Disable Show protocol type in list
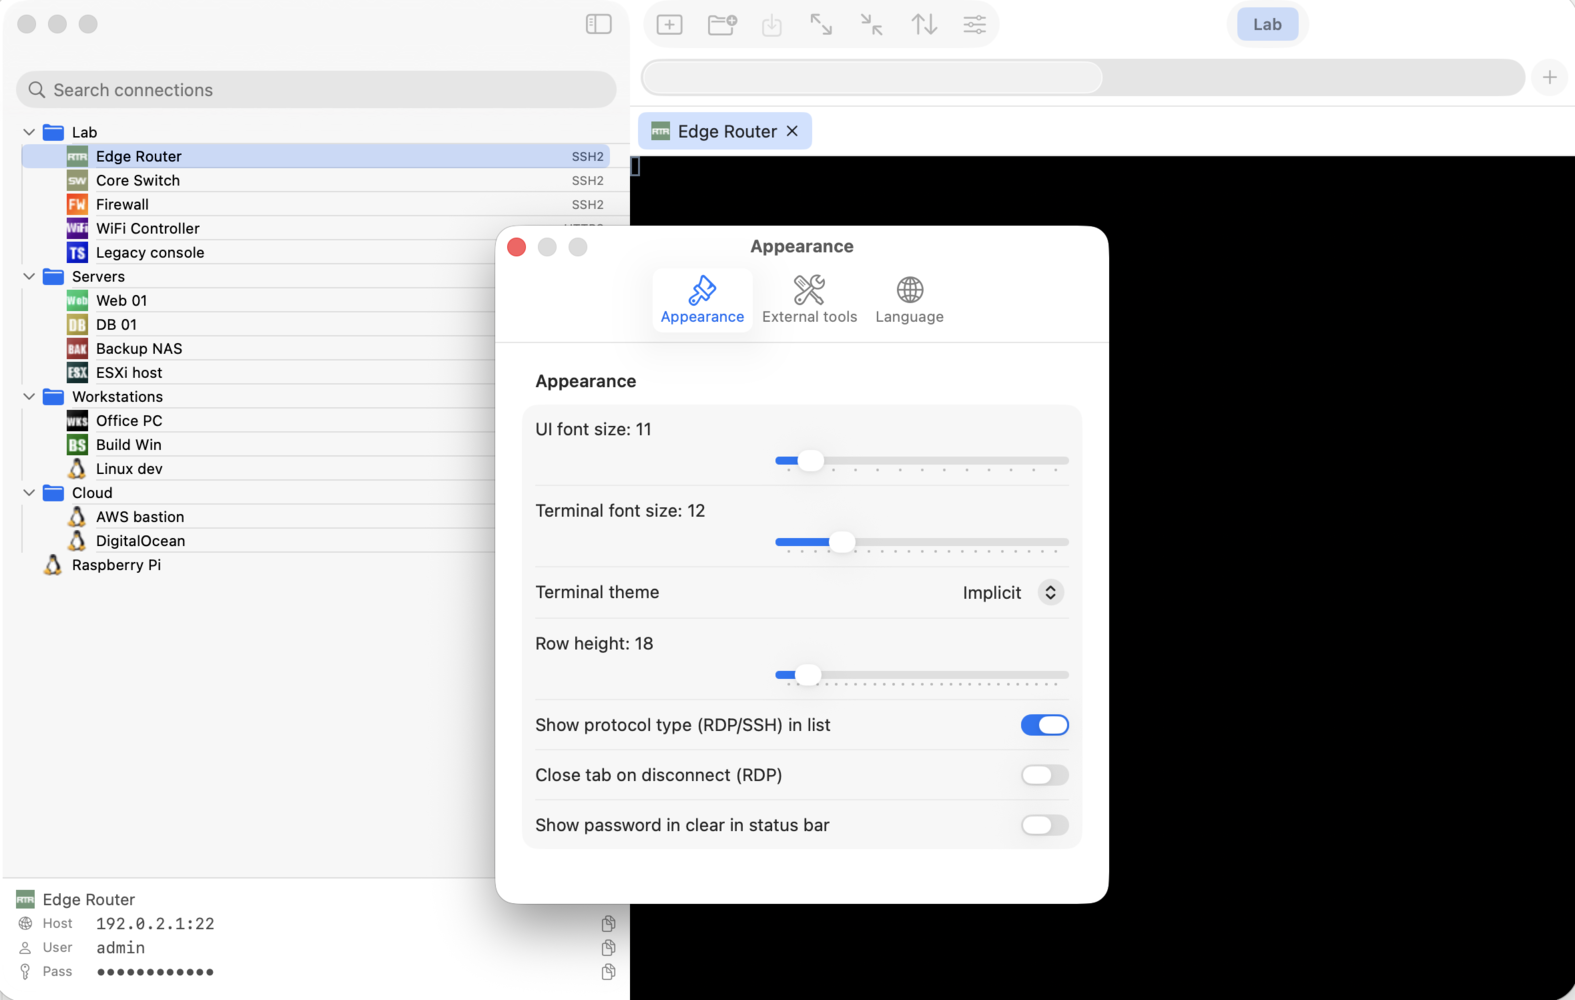Screen dimensions: 1575x1000 pos(1045,725)
